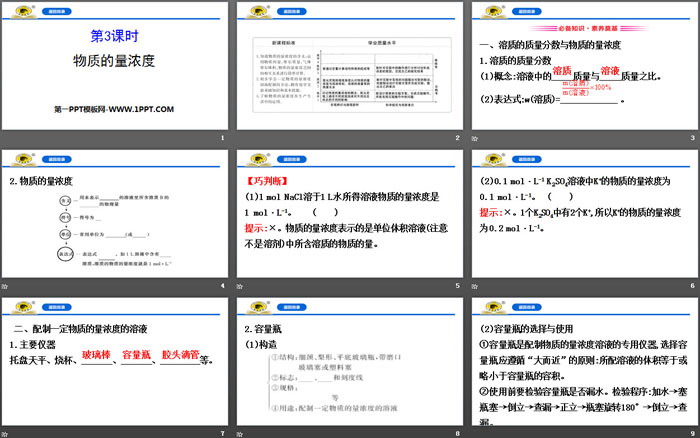This screenshot has height=438, width=700.
Task: Click the animation star icon under slide 6
Action: click(475, 286)
